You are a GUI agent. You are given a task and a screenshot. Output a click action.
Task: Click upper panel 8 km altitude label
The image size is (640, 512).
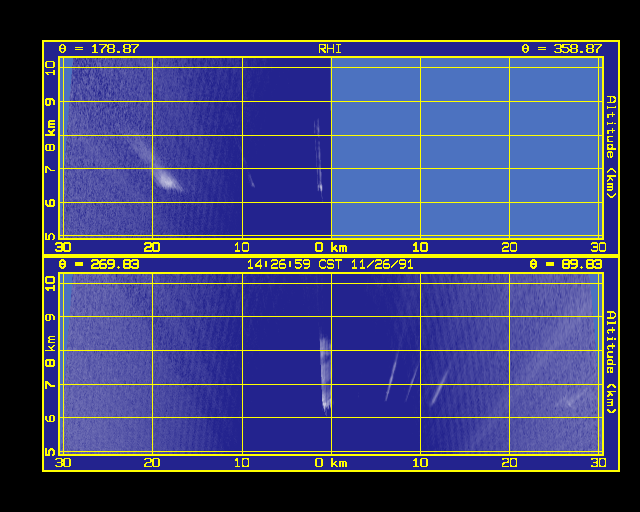[x=50, y=136]
